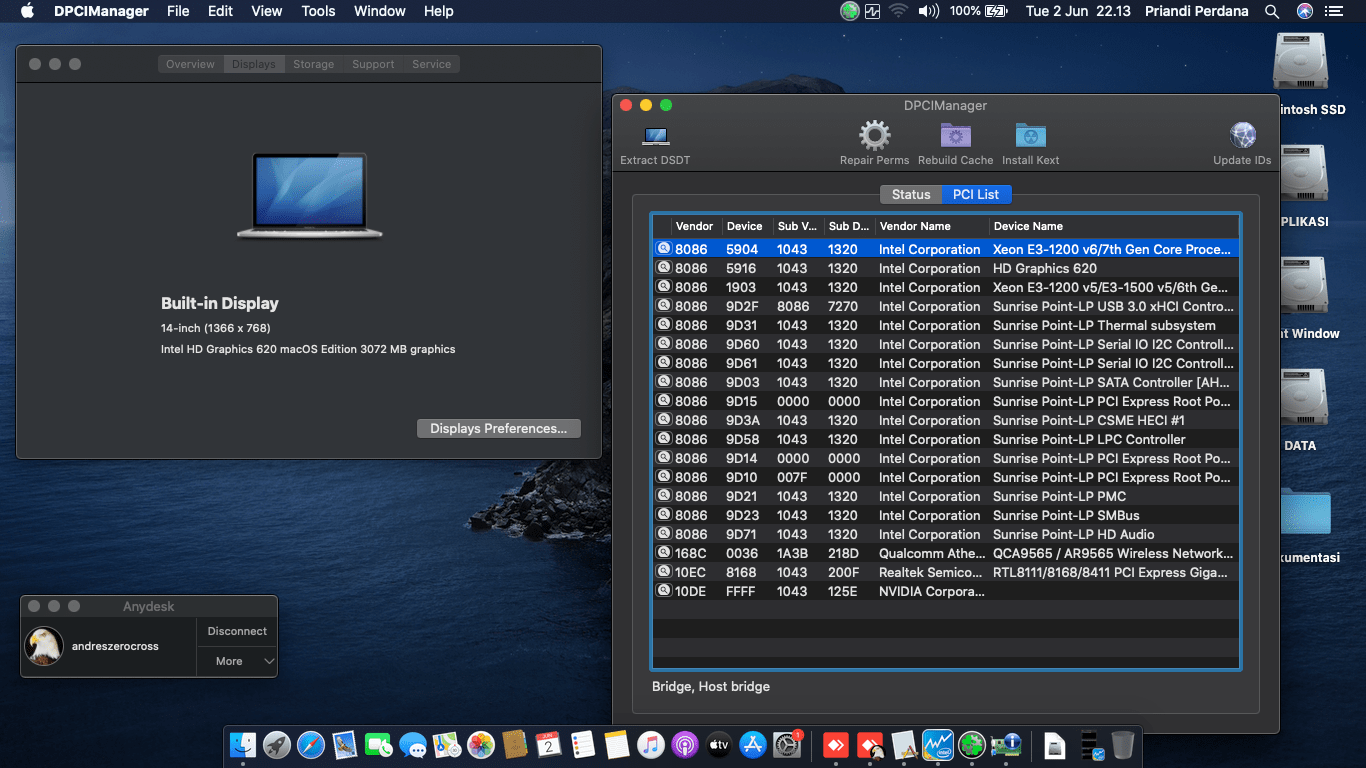Open the View menu
The image size is (1366, 768).
tap(266, 11)
